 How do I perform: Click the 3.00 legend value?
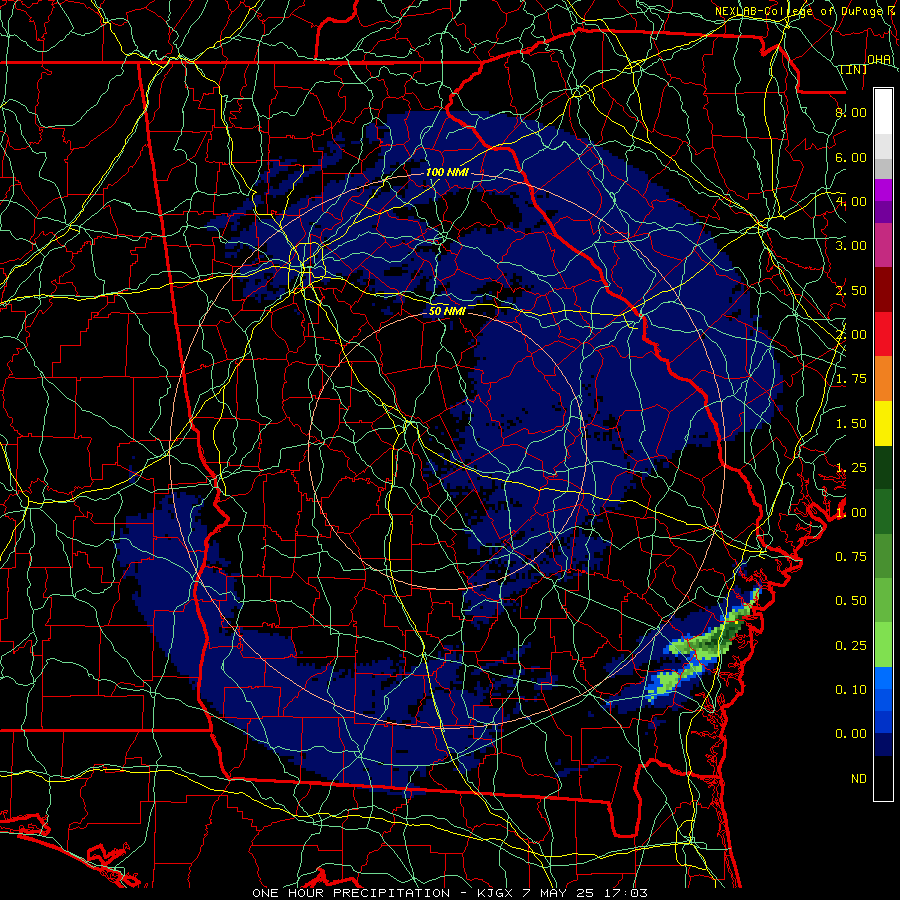851,246
